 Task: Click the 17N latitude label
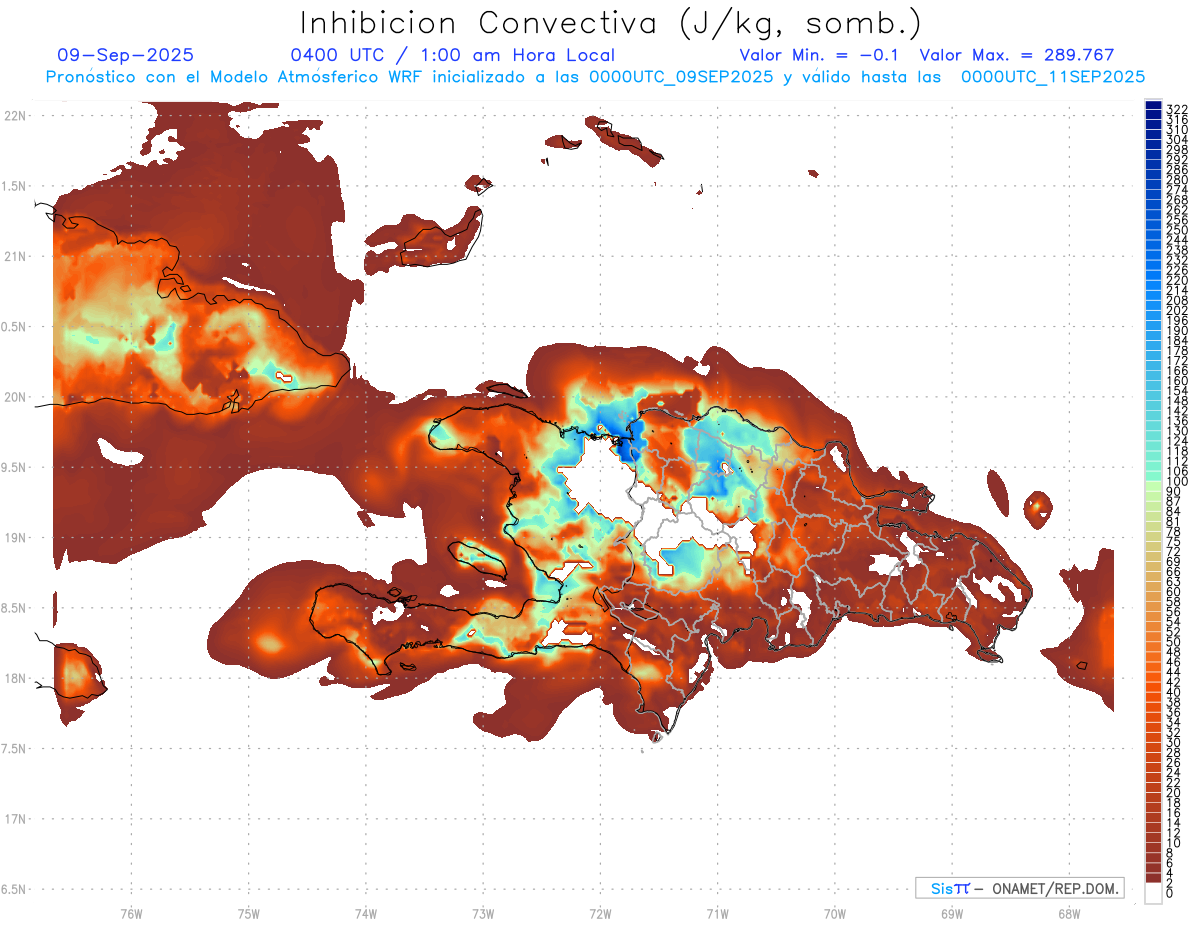pos(15,819)
